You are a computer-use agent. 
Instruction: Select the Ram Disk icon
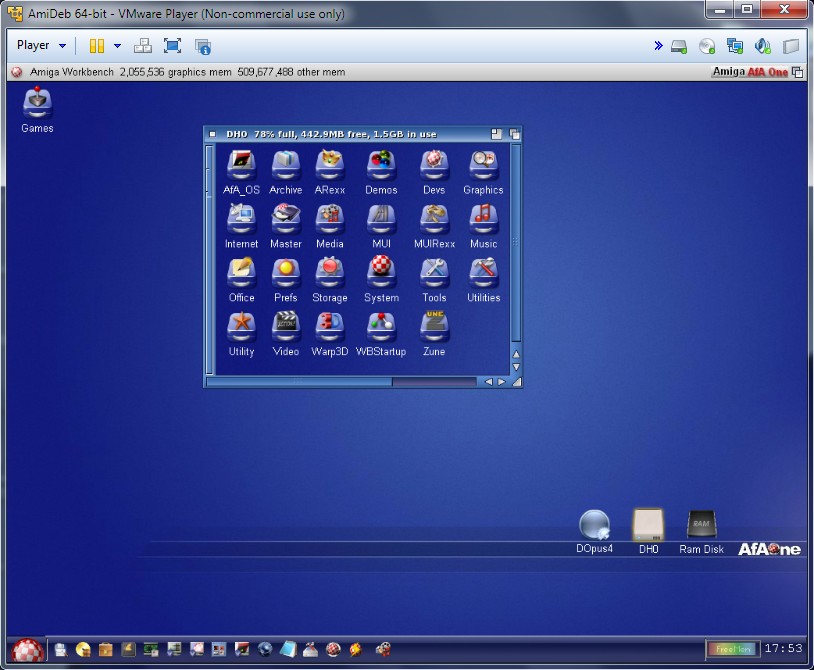coord(701,525)
